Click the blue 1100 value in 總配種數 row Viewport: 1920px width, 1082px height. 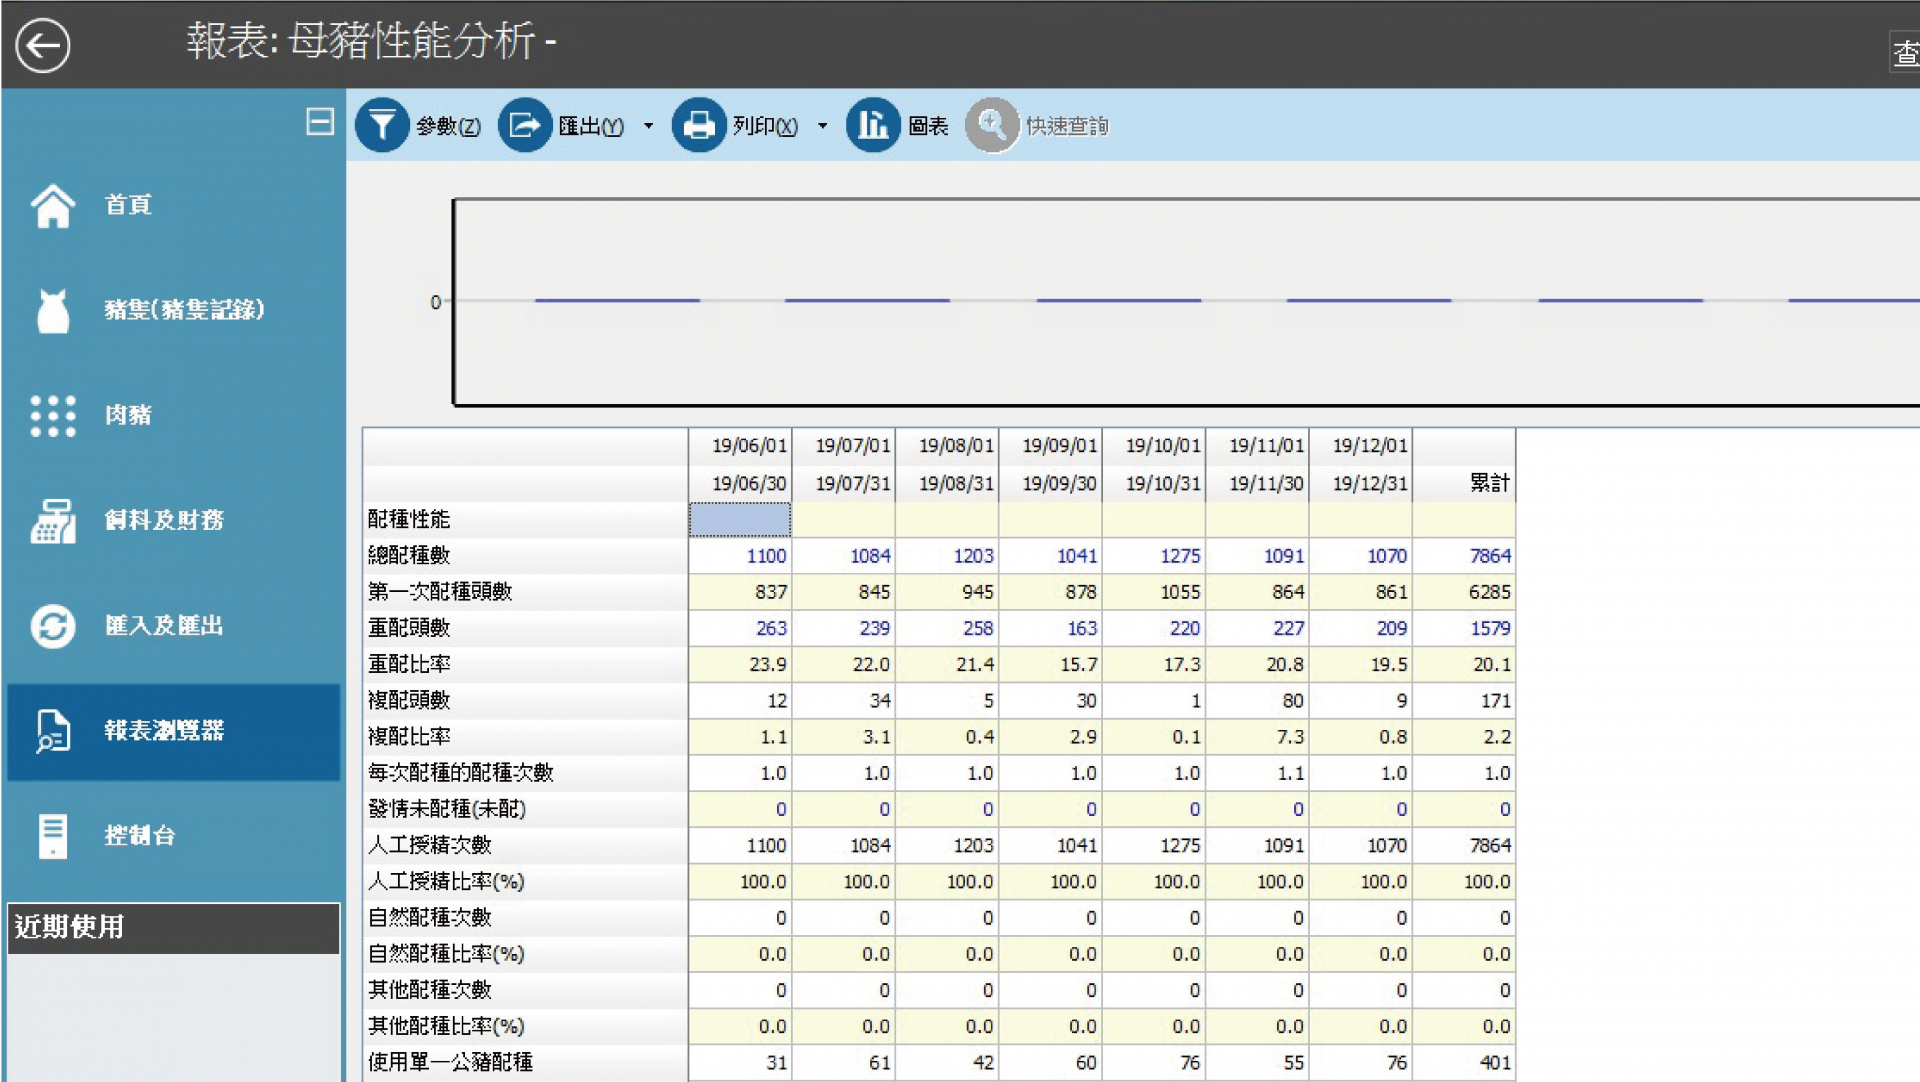[x=766, y=556]
